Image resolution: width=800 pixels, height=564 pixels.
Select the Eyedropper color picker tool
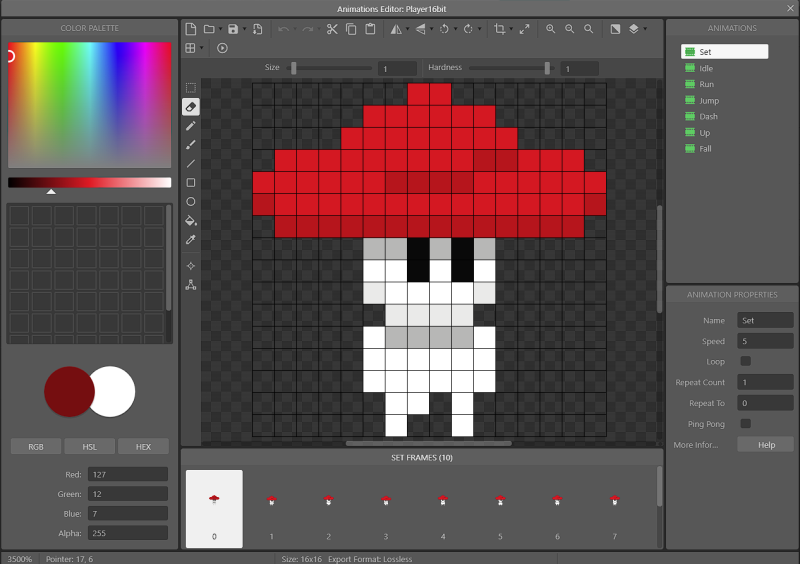coord(191,239)
